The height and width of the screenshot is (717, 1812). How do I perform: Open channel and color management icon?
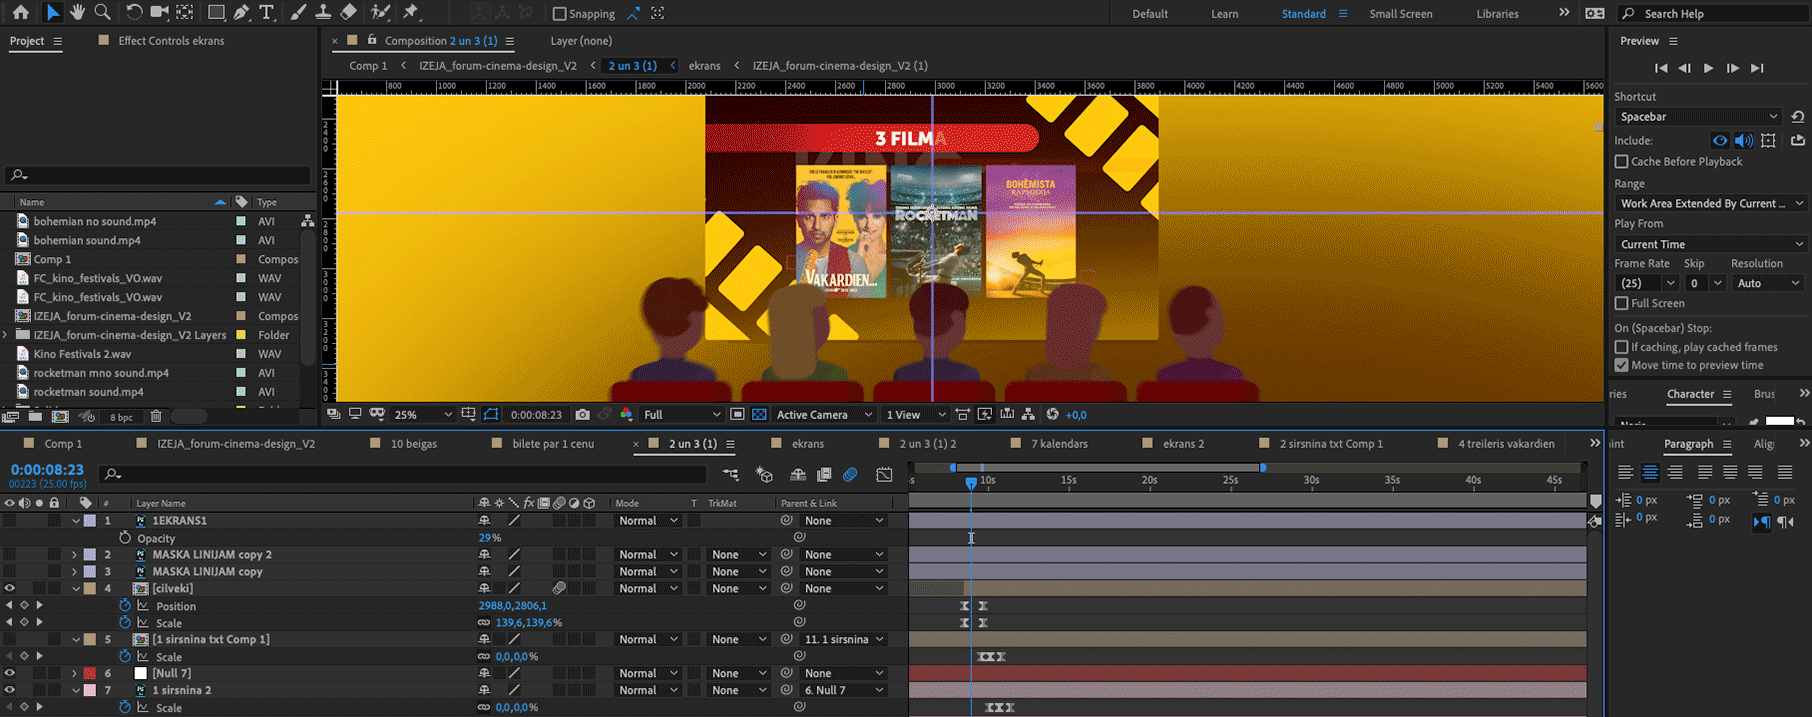(626, 414)
